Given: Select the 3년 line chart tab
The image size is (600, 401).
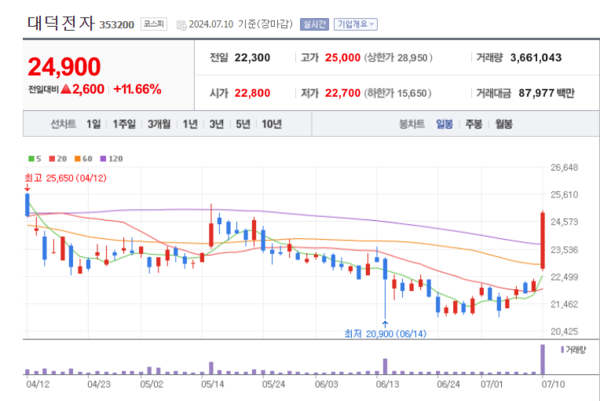Looking at the screenshot, I should click(217, 124).
